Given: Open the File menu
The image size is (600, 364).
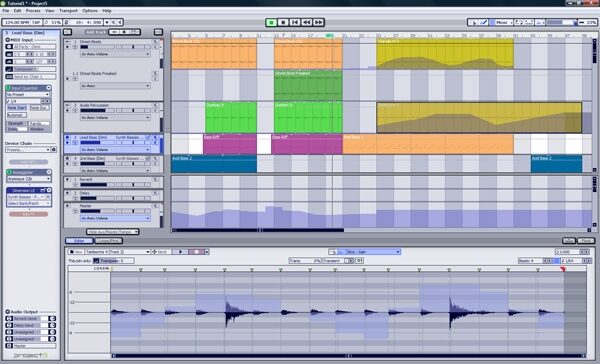Looking at the screenshot, I should (x=6, y=11).
